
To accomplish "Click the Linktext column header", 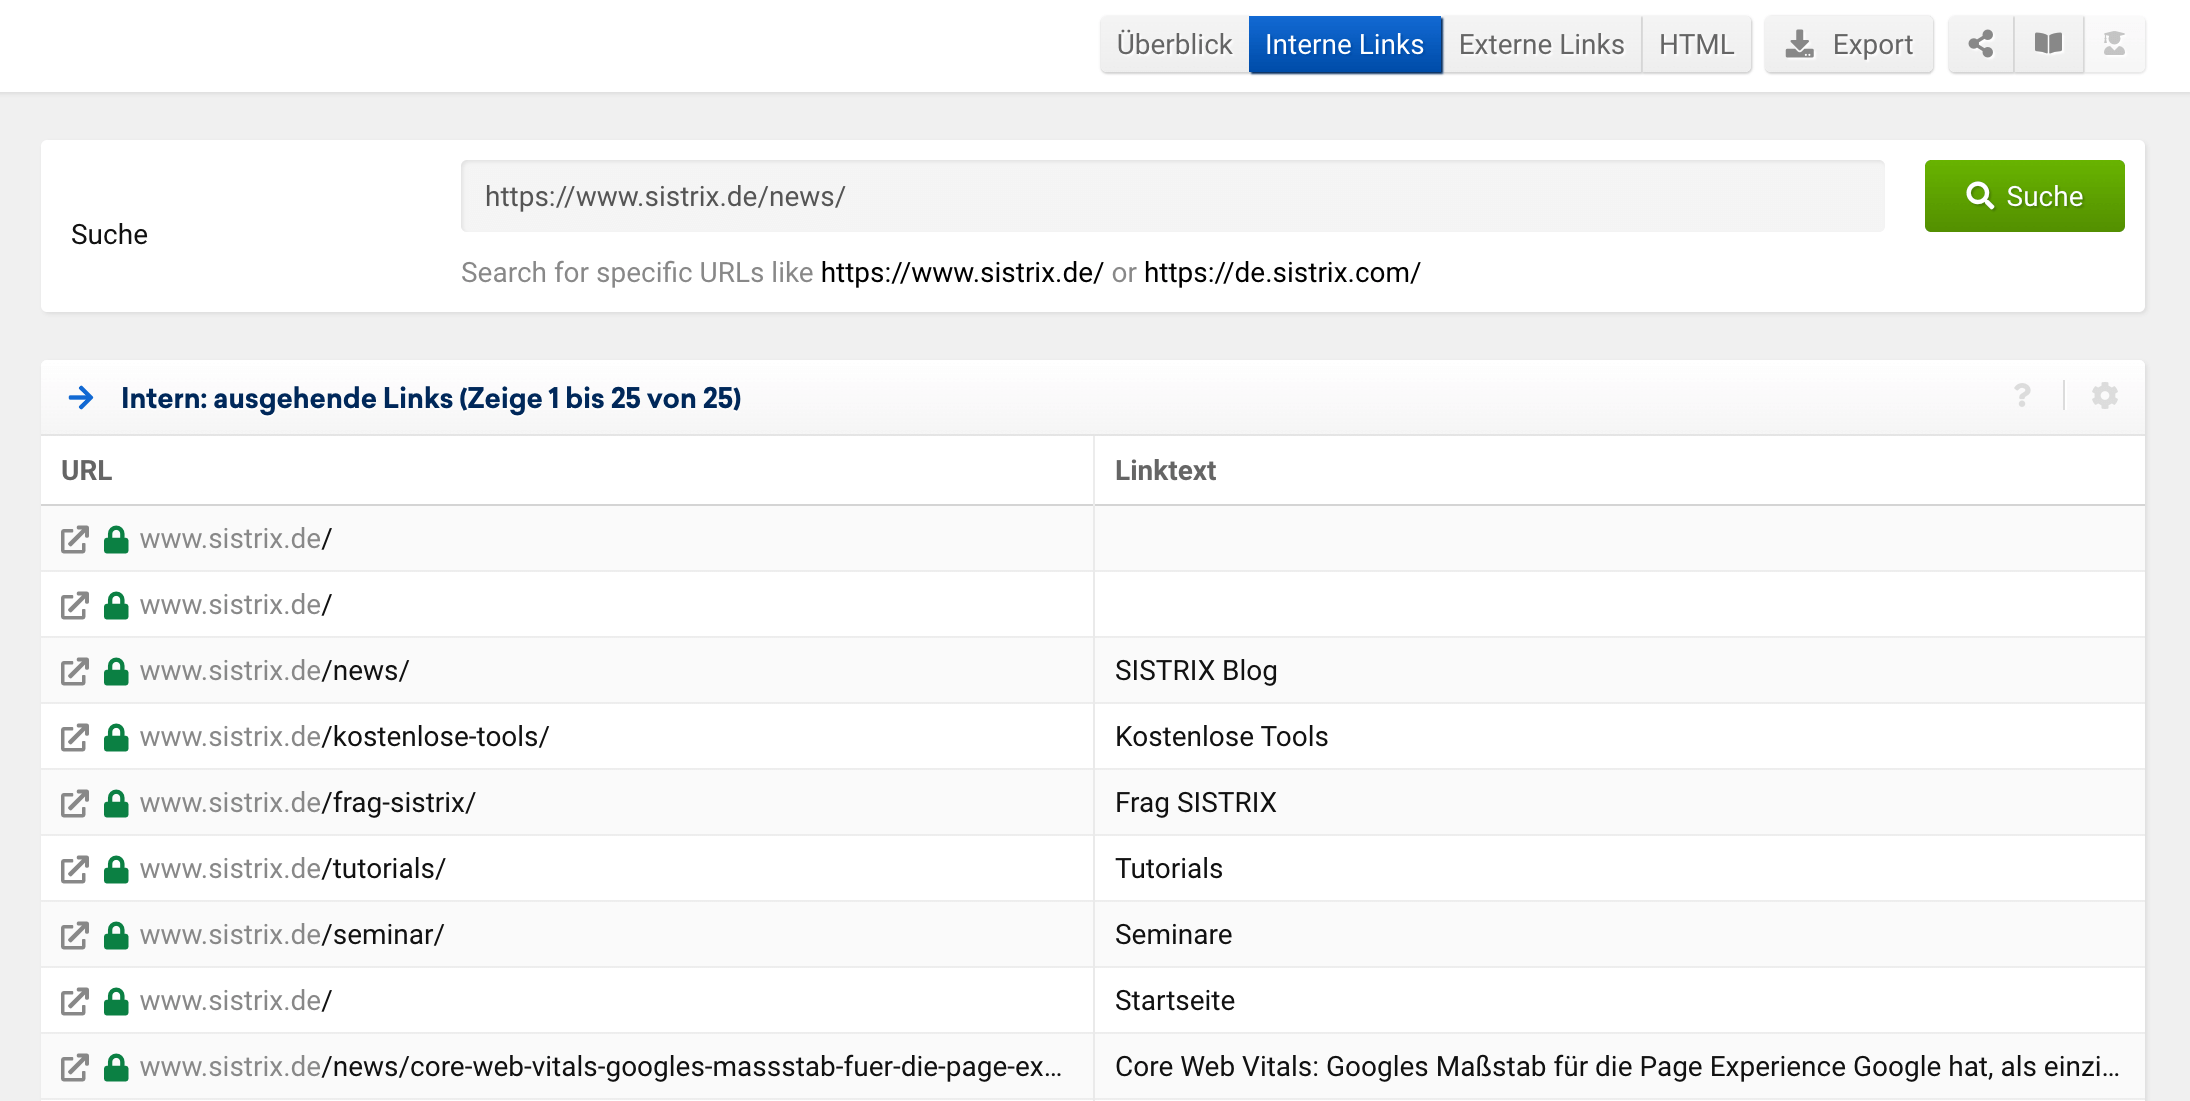I will [x=1165, y=470].
